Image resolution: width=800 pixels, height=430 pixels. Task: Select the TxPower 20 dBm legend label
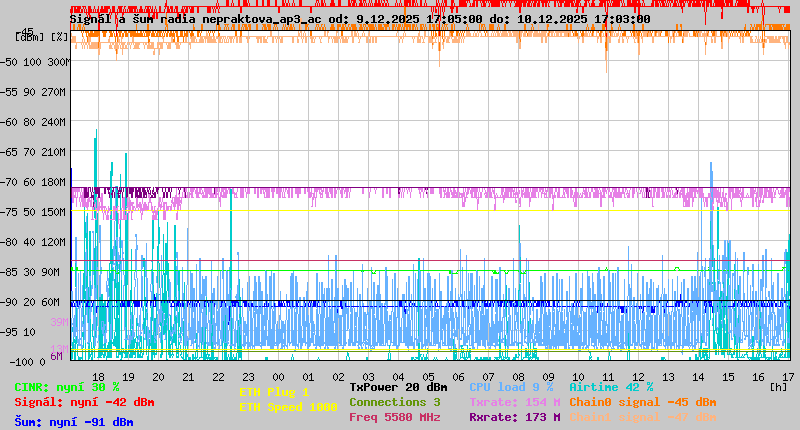[x=398, y=387]
